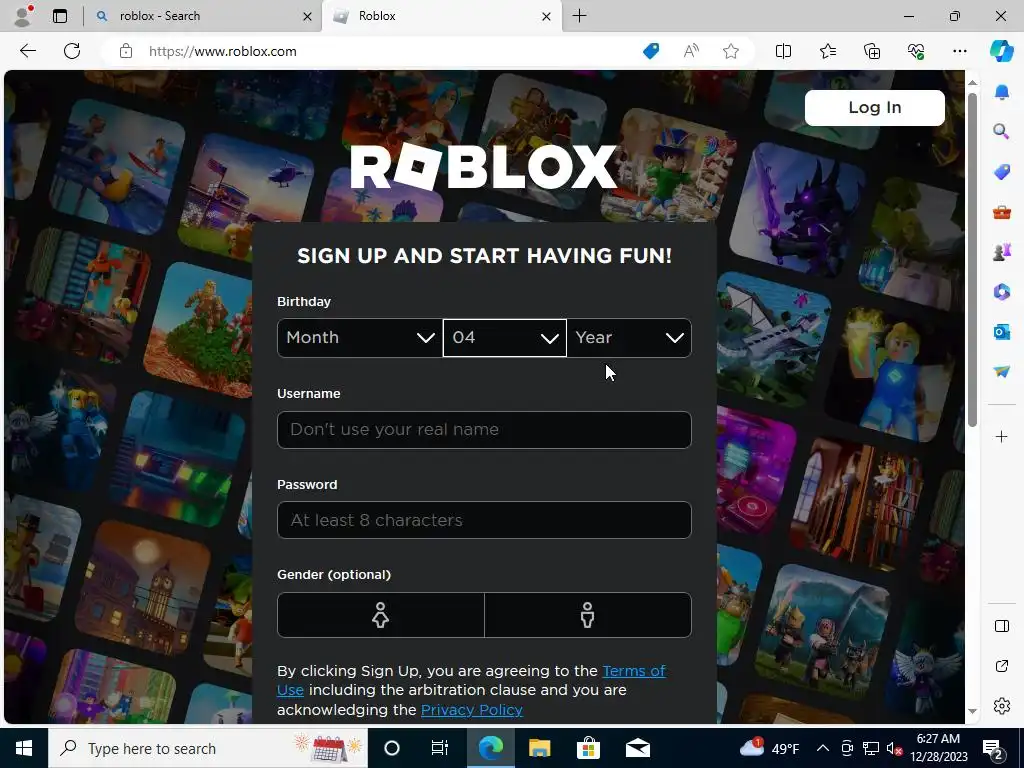Screen dimensions: 1024x768
Task: Click the Roblox logo
Action: click(x=484, y=167)
